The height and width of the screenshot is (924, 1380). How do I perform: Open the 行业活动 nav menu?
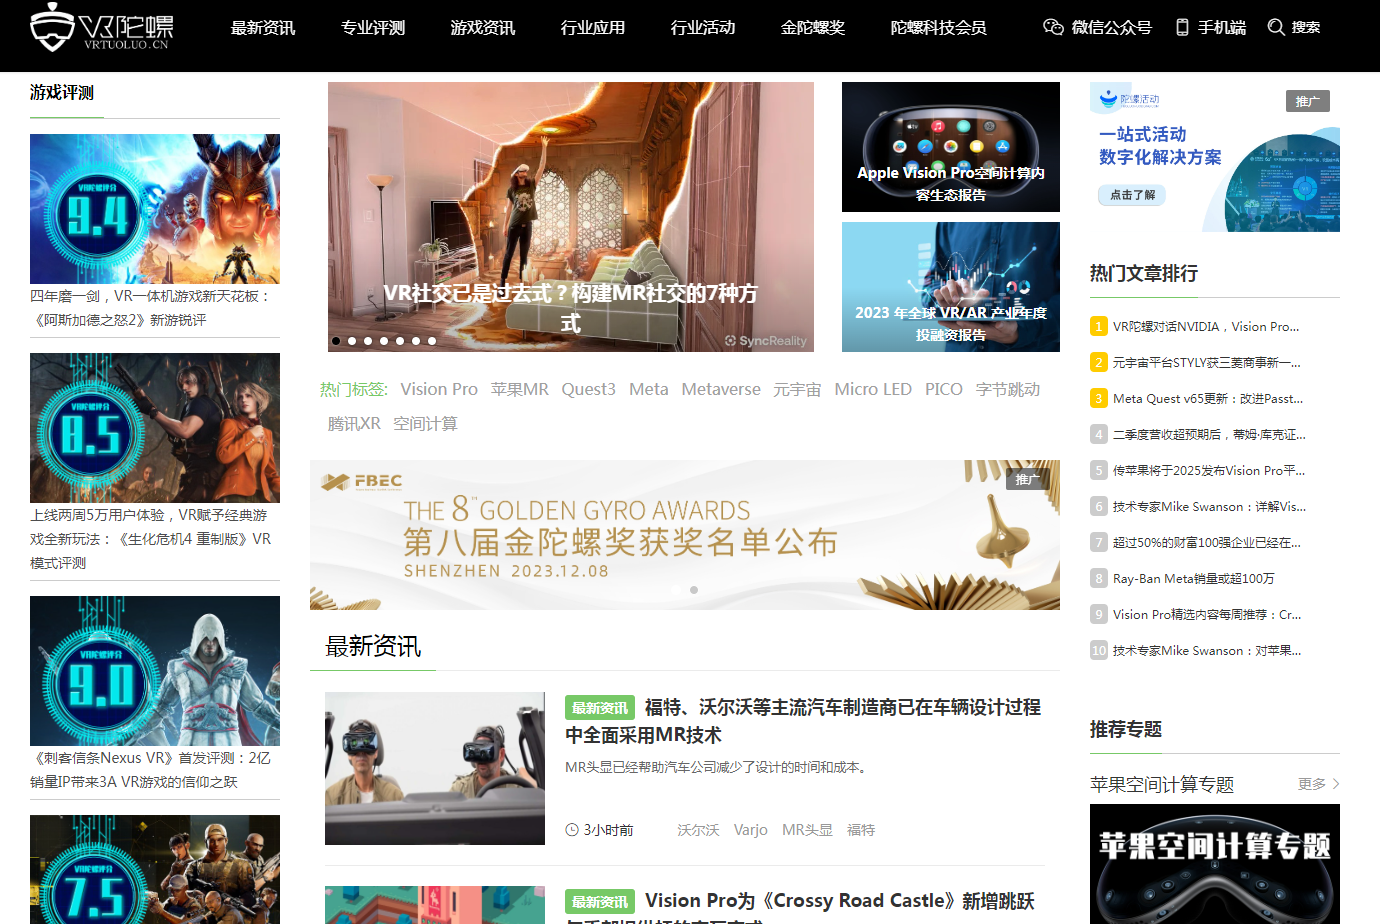point(703,28)
